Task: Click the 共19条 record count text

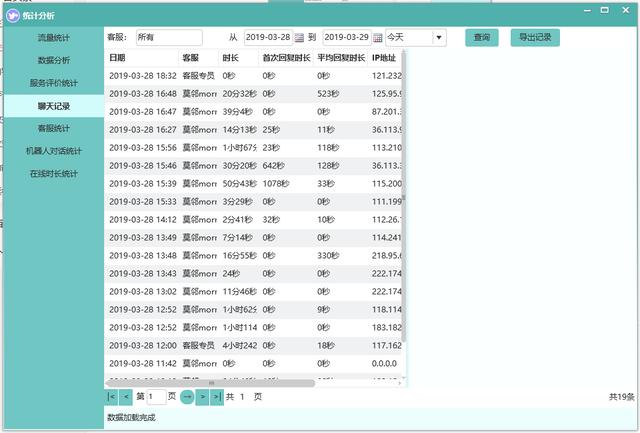Action: pos(622,397)
